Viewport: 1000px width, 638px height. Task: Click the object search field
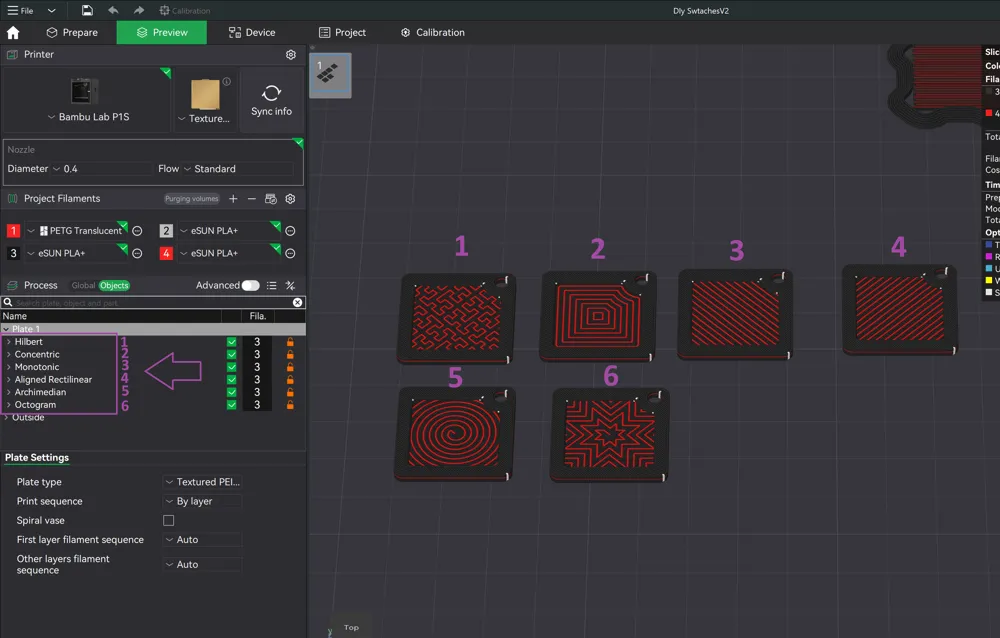tap(153, 302)
